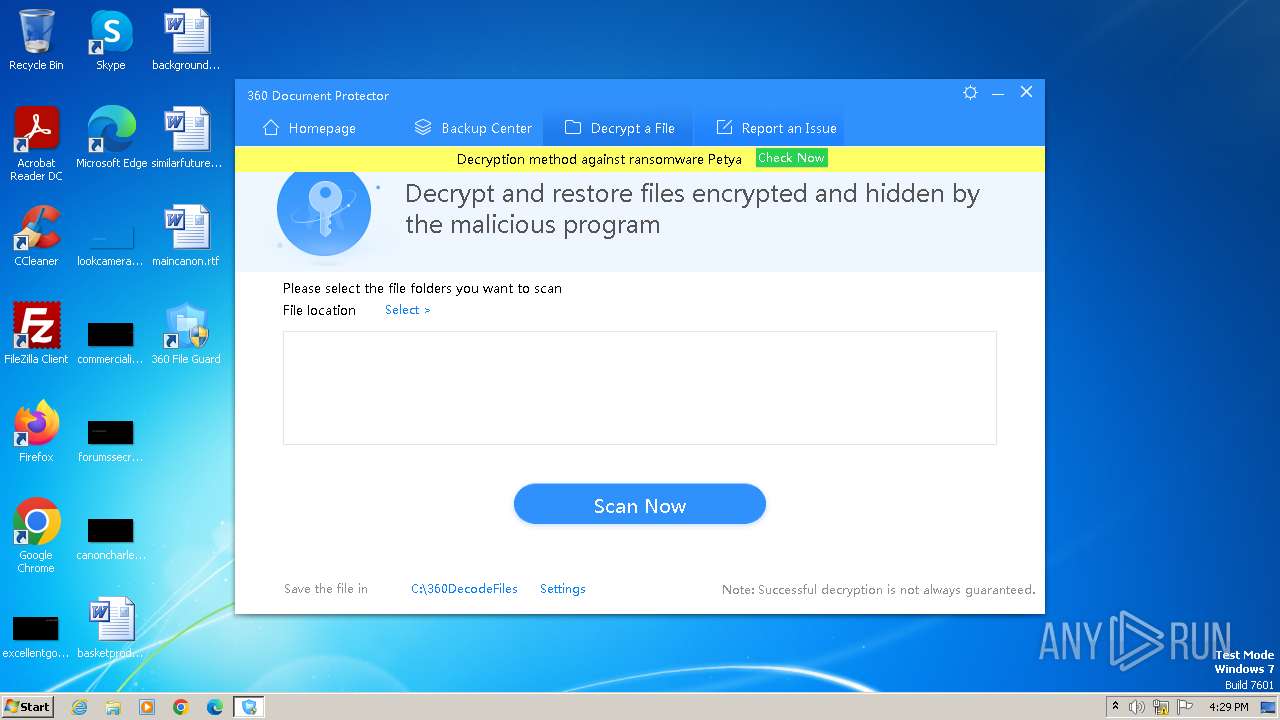Viewport: 1280px width, 720px height.
Task: Launch CCleaner desktop shortcut
Action: tap(36, 237)
